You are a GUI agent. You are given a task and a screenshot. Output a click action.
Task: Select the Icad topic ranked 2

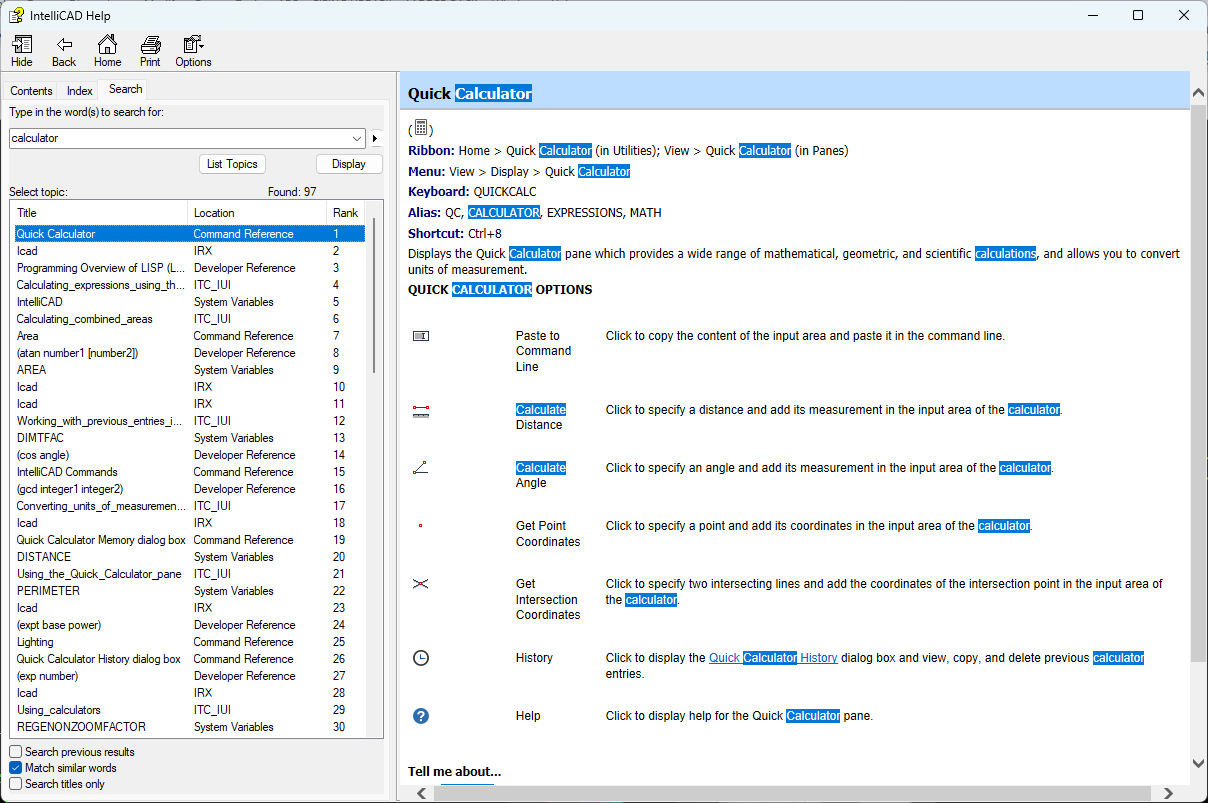[189, 251]
